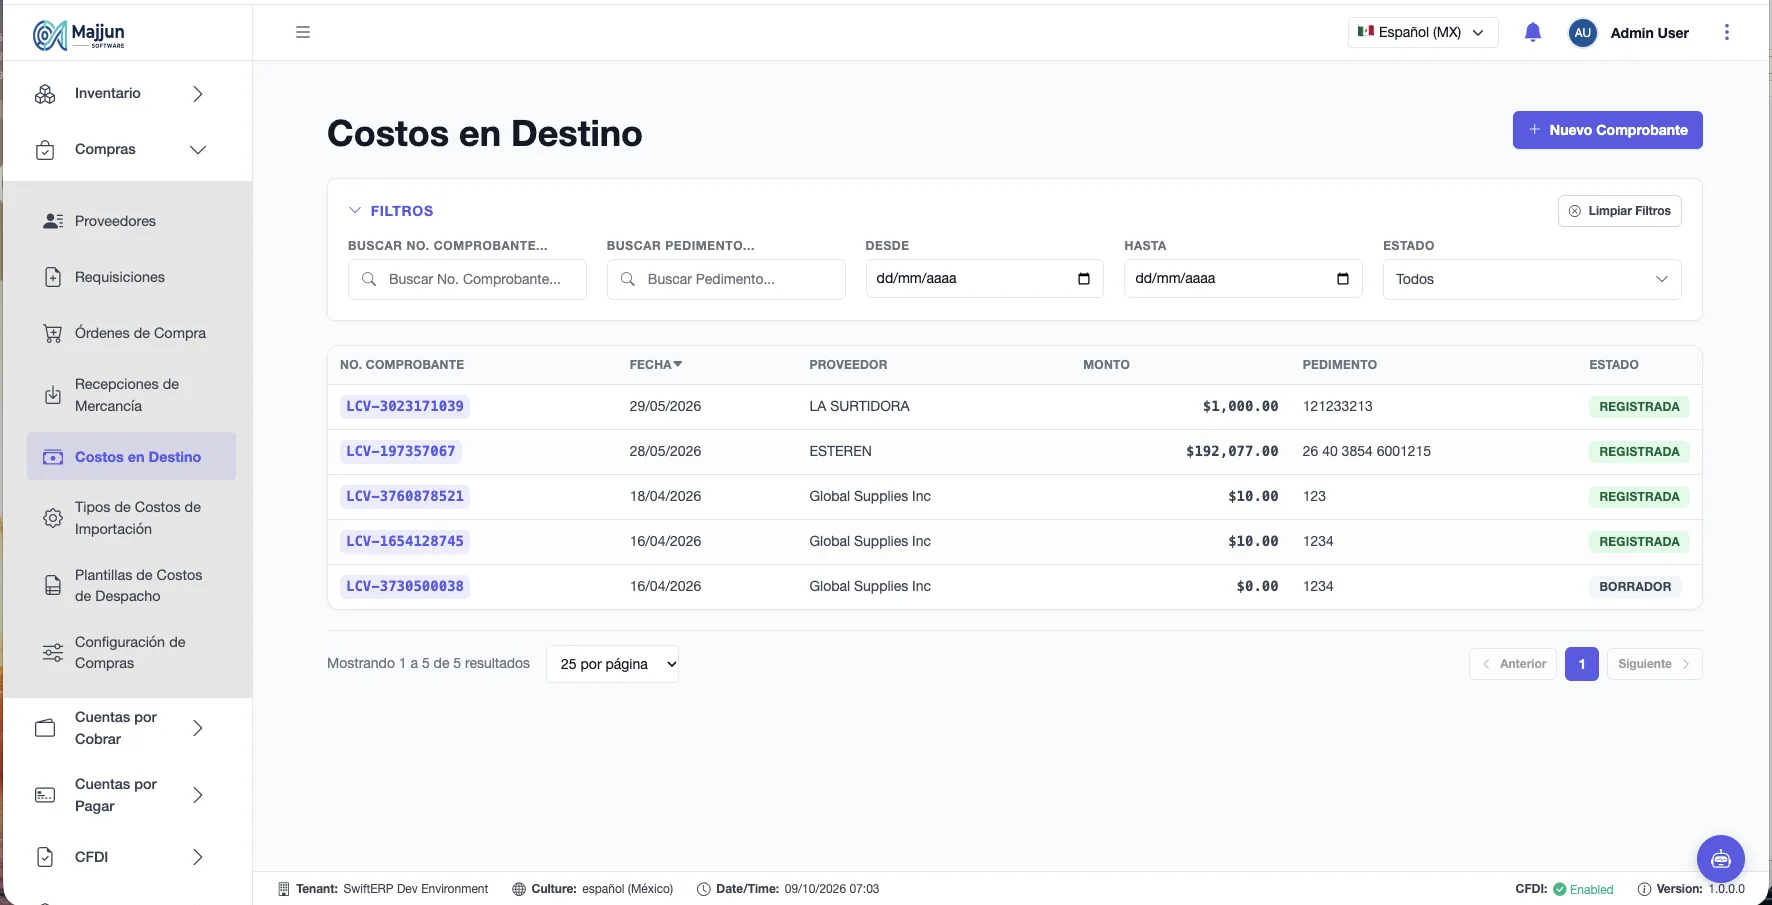This screenshot has height=905, width=1772.
Task: Open the Hasta date calendar picker icon
Action: coord(1343,279)
